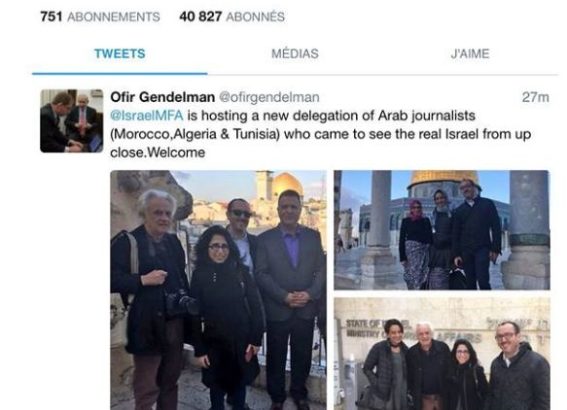Click tweet text about Arab journalists delegation
Image resolution: width=567 pixels, height=410 pixels.
click(x=320, y=134)
